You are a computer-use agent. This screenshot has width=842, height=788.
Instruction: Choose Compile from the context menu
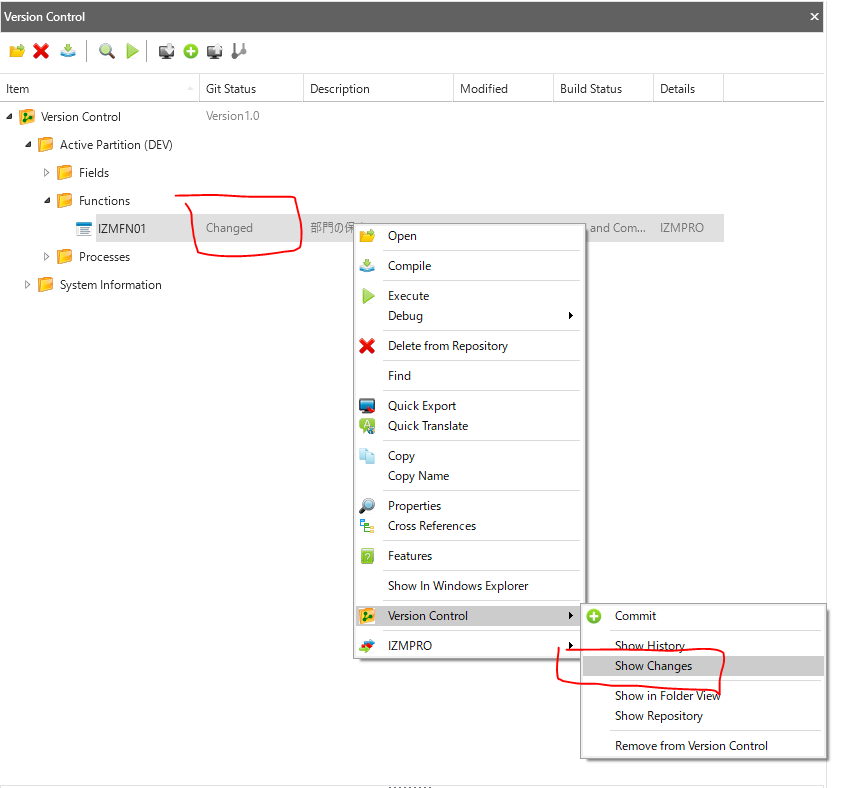(x=468, y=266)
